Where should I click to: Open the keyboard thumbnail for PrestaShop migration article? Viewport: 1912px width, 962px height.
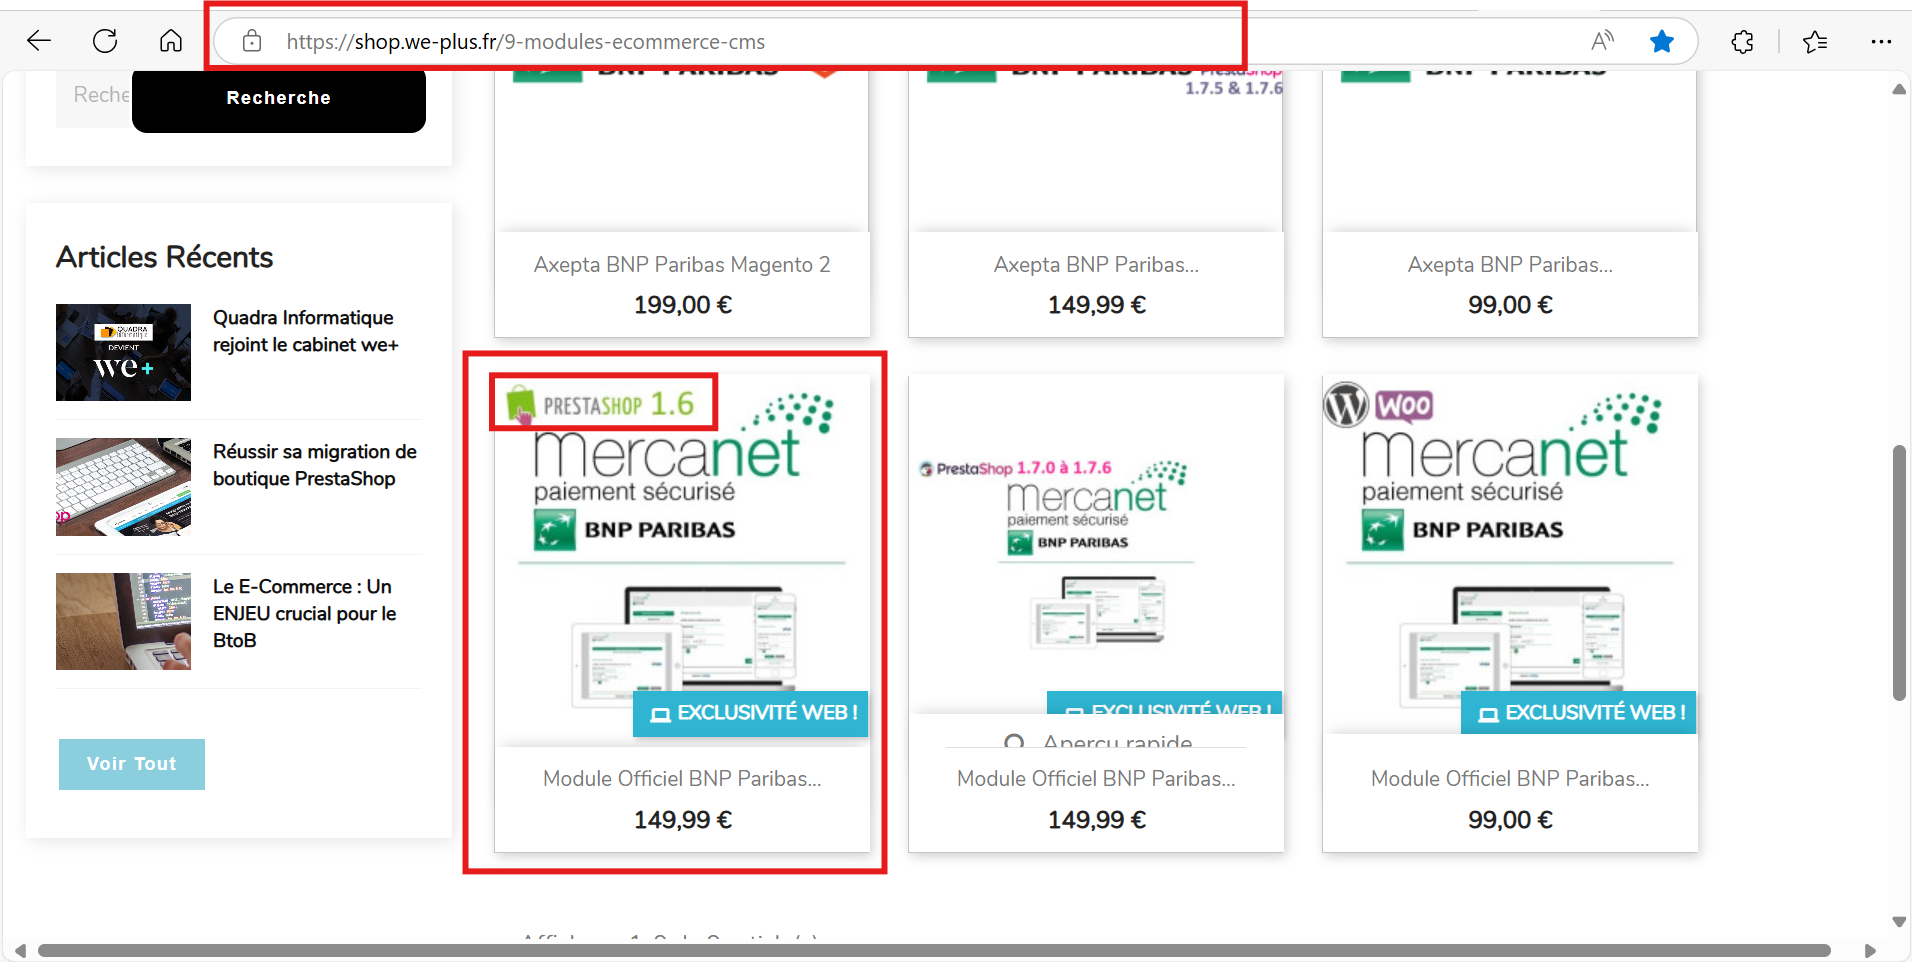[123, 487]
